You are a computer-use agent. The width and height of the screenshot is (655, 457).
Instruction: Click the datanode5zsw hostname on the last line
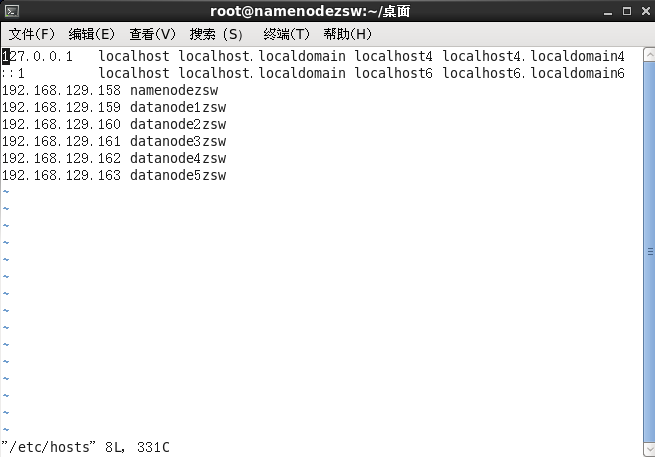coord(178,175)
